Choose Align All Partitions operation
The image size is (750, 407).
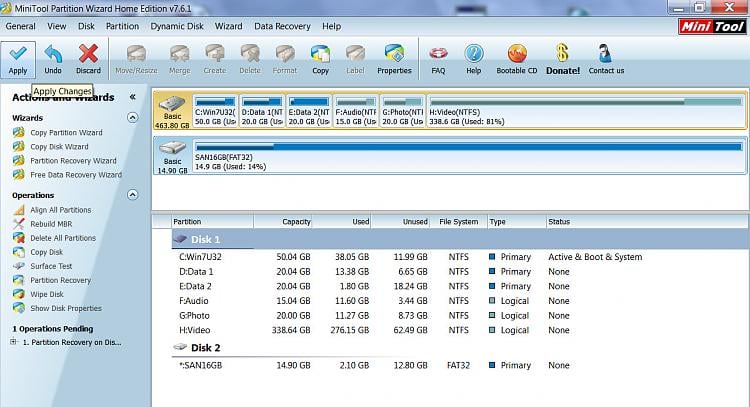point(61,209)
